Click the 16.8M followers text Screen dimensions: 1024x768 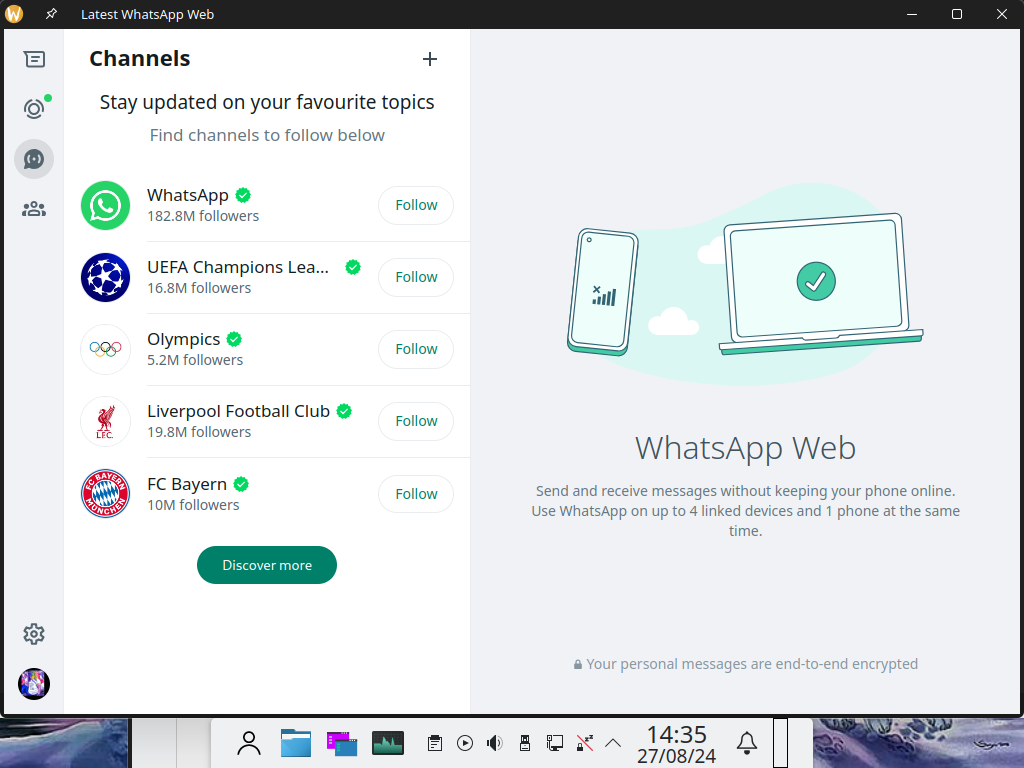pyautogui.click(x=199, y=288)
